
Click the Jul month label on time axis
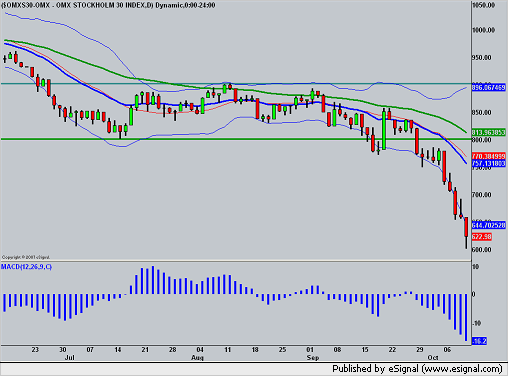coord(69,358)
